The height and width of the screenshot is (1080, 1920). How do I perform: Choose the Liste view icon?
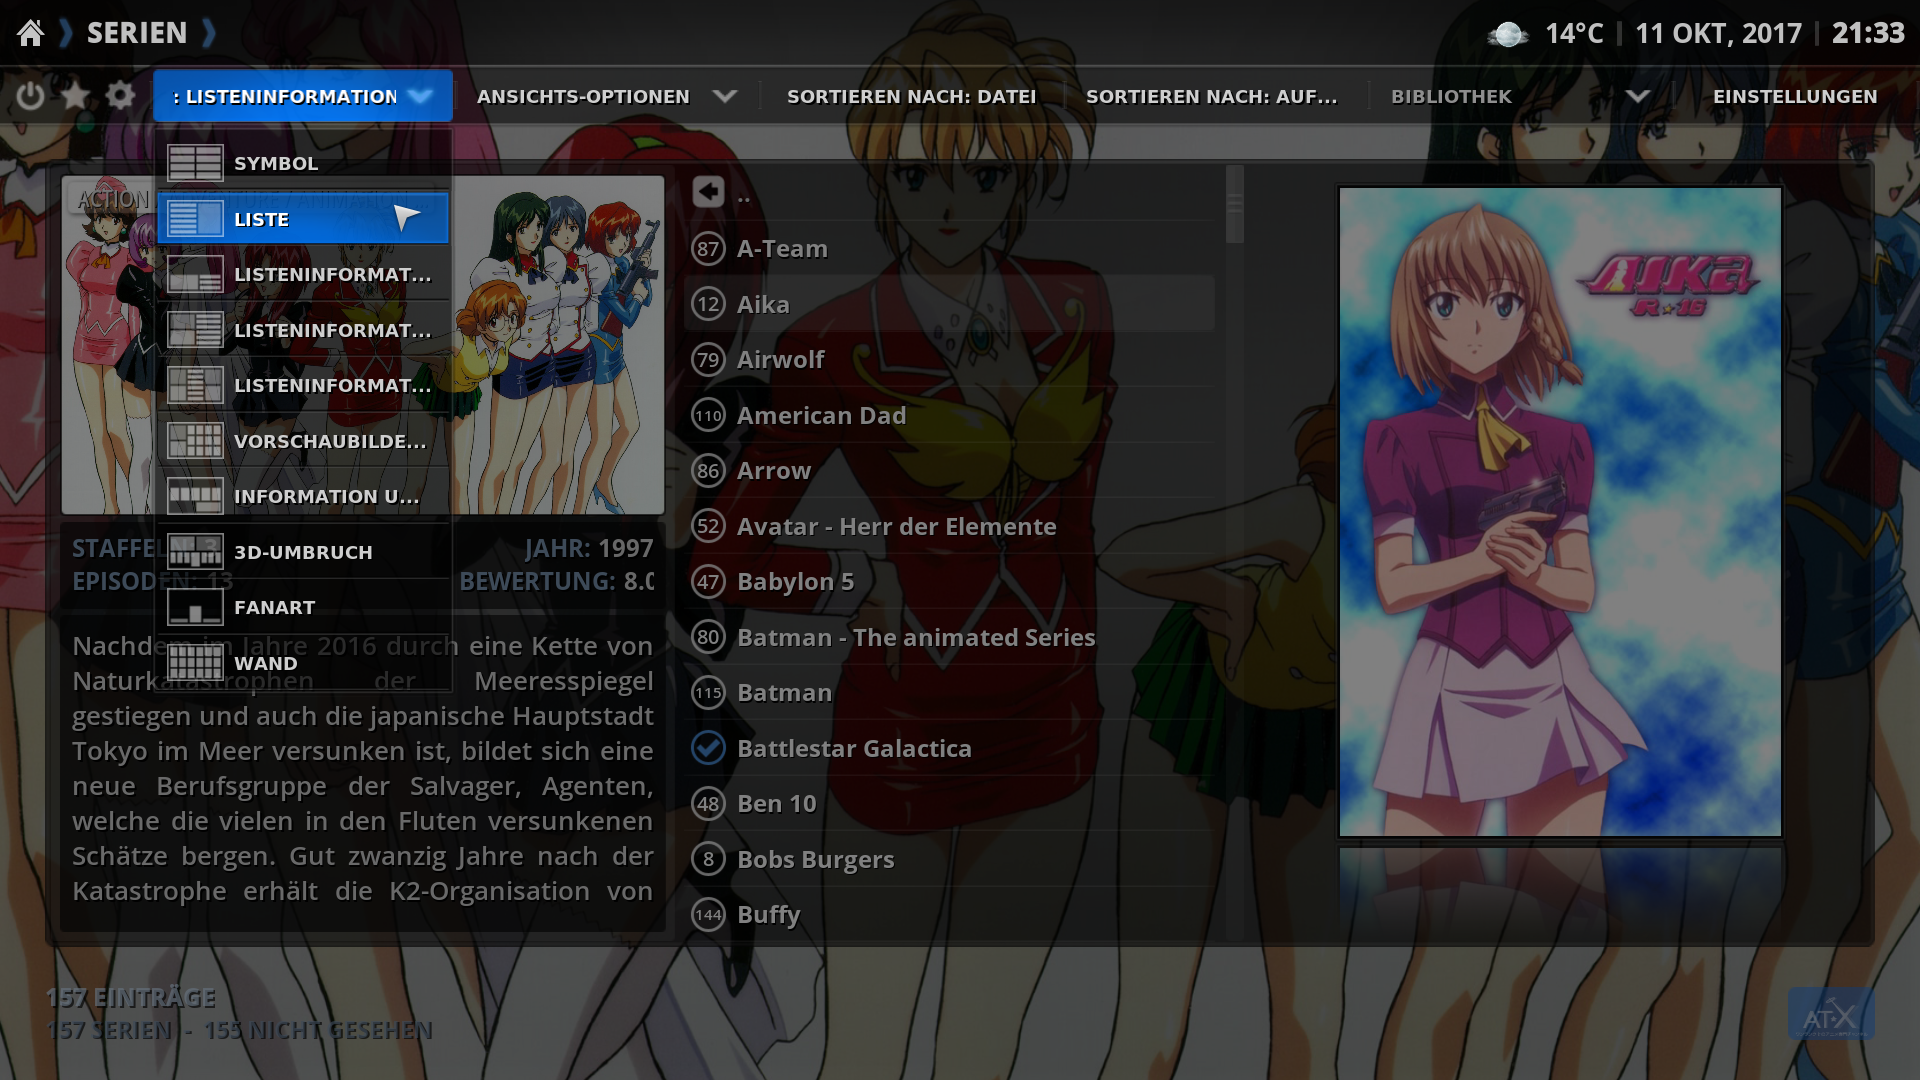point(195,218)
